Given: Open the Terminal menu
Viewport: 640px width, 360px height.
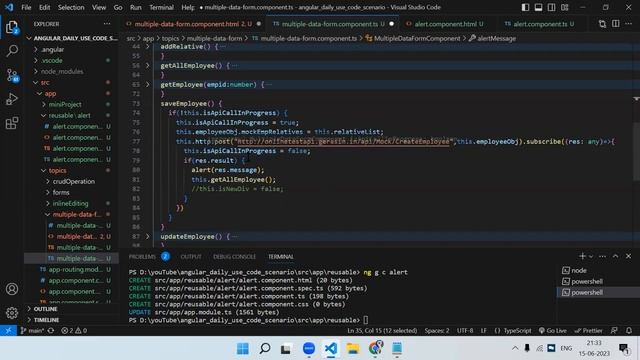Looking at the screenshot, I should coord(161,7).
